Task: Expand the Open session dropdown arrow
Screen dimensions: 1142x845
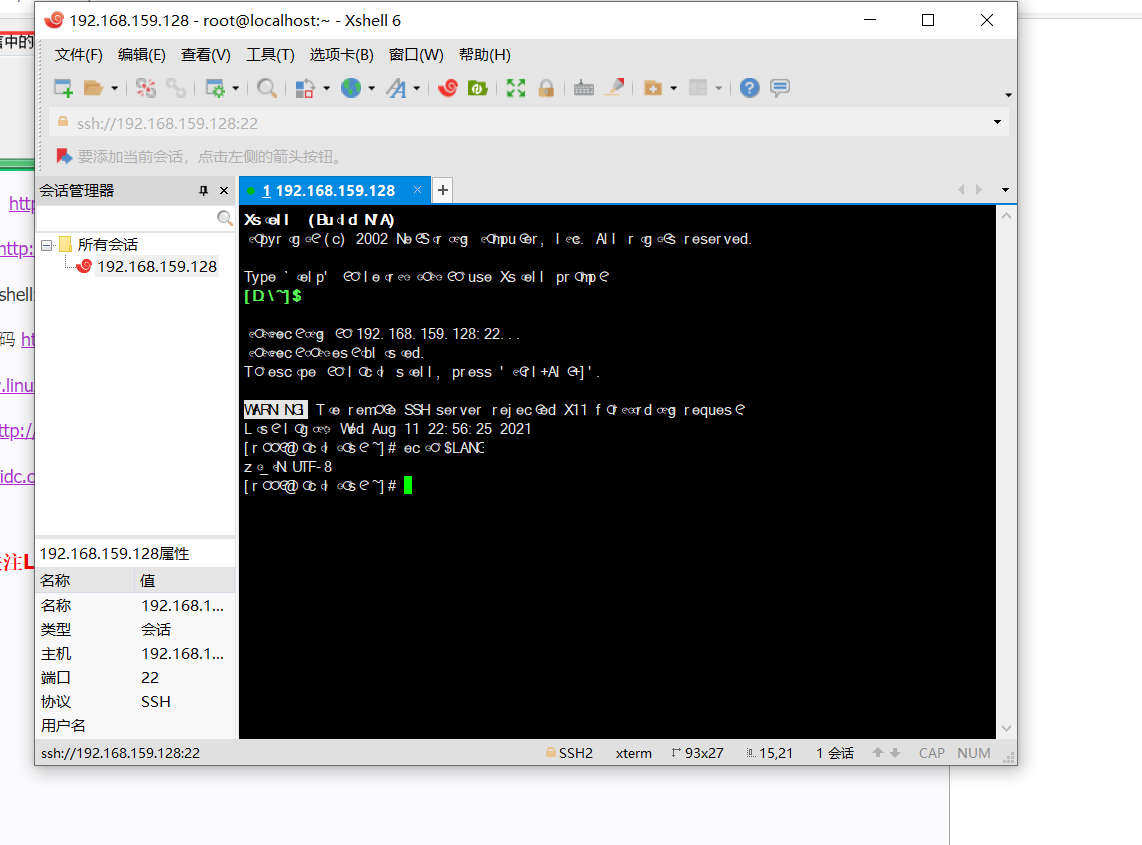Action: (x=114, y=89)
